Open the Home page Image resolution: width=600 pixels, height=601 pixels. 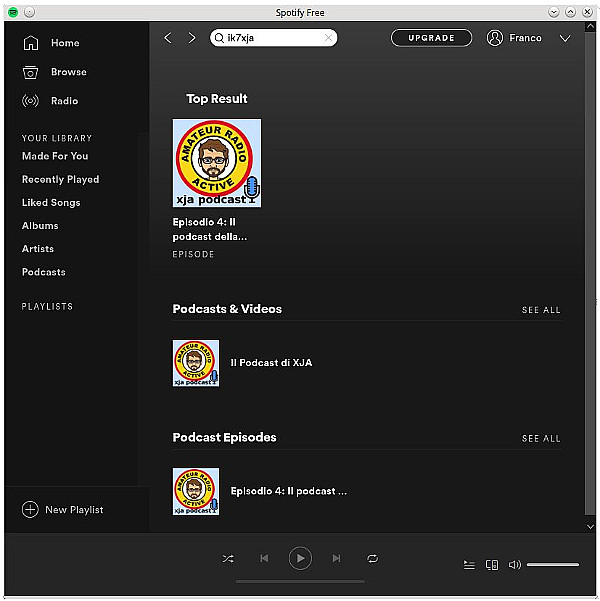(65, 43)
